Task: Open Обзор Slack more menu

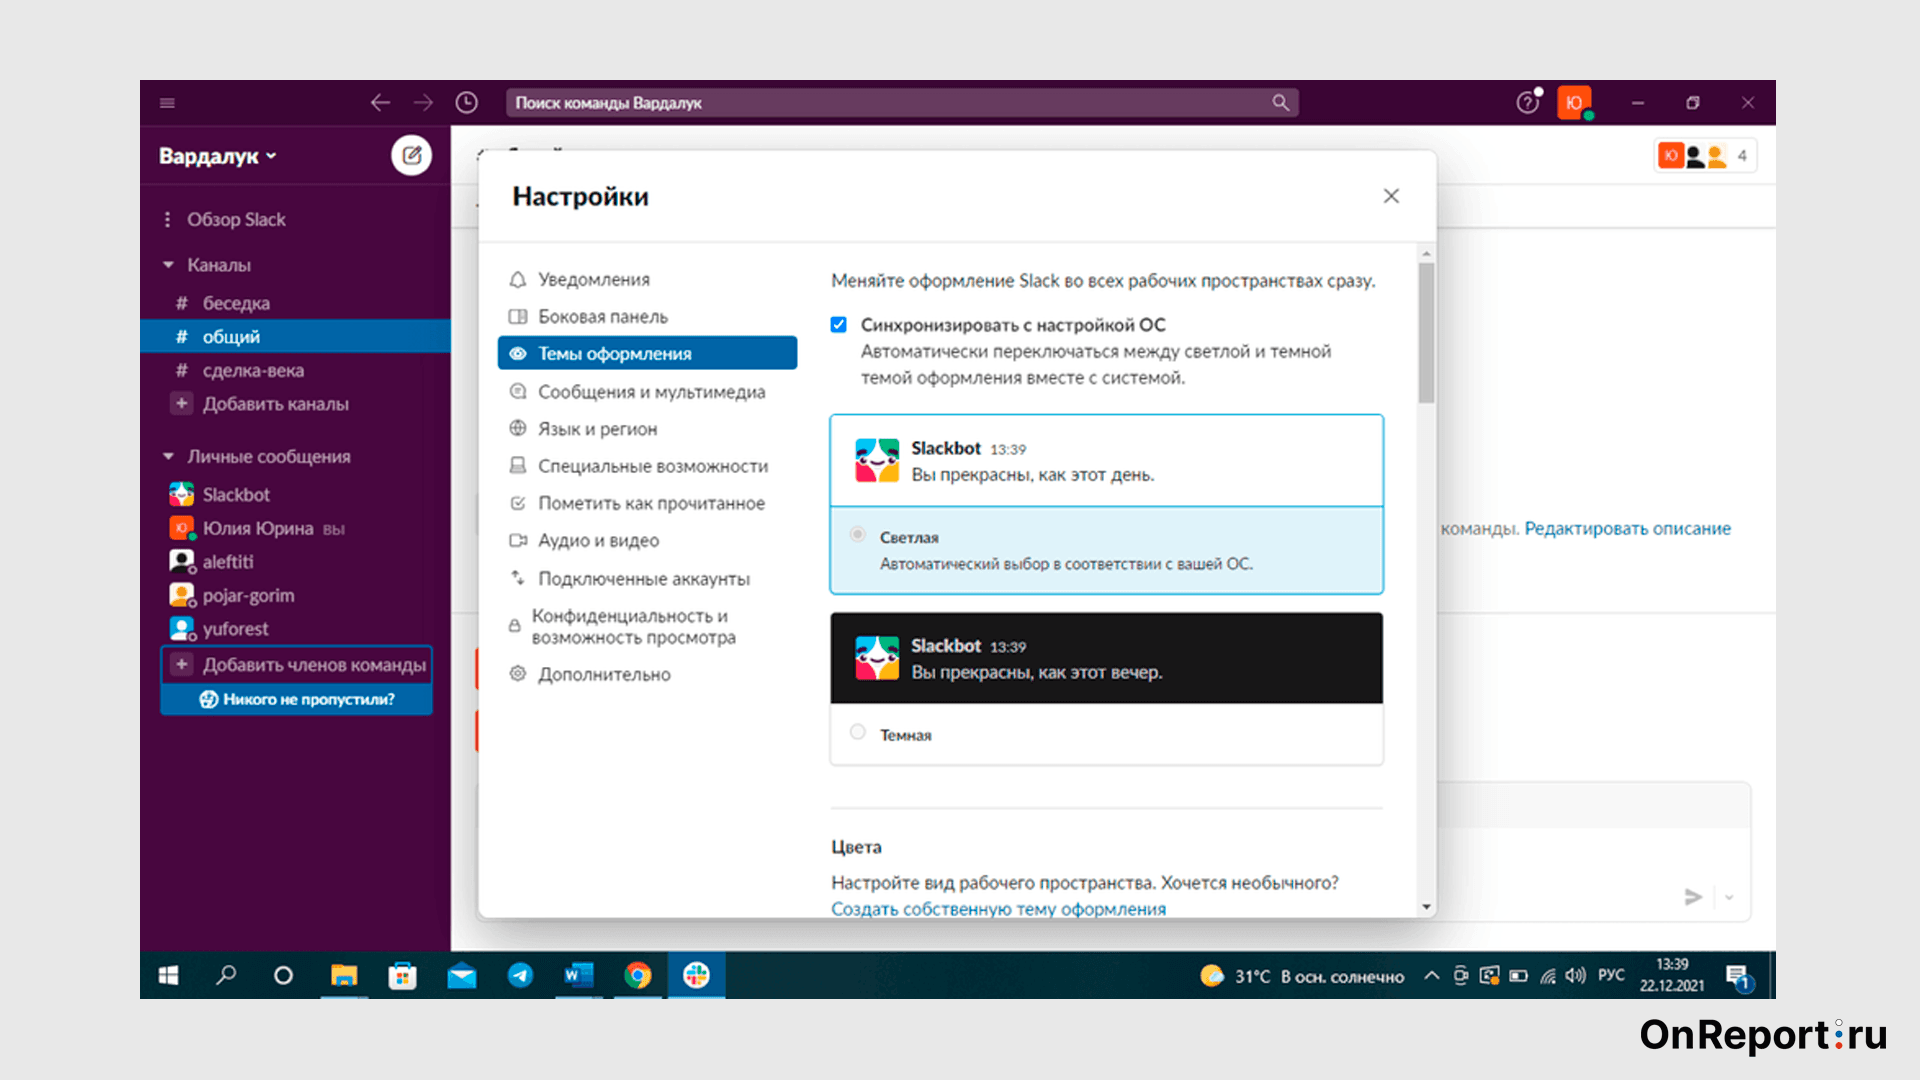Action: pos(167,219)
